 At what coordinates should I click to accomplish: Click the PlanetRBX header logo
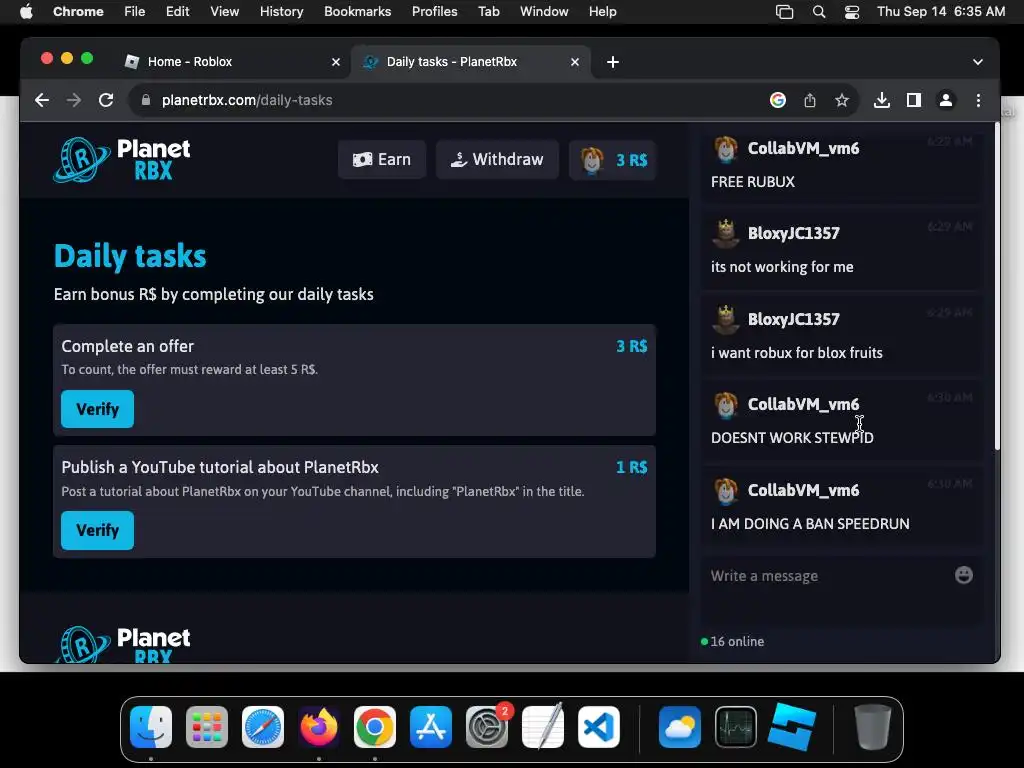[x=121, y=159]
